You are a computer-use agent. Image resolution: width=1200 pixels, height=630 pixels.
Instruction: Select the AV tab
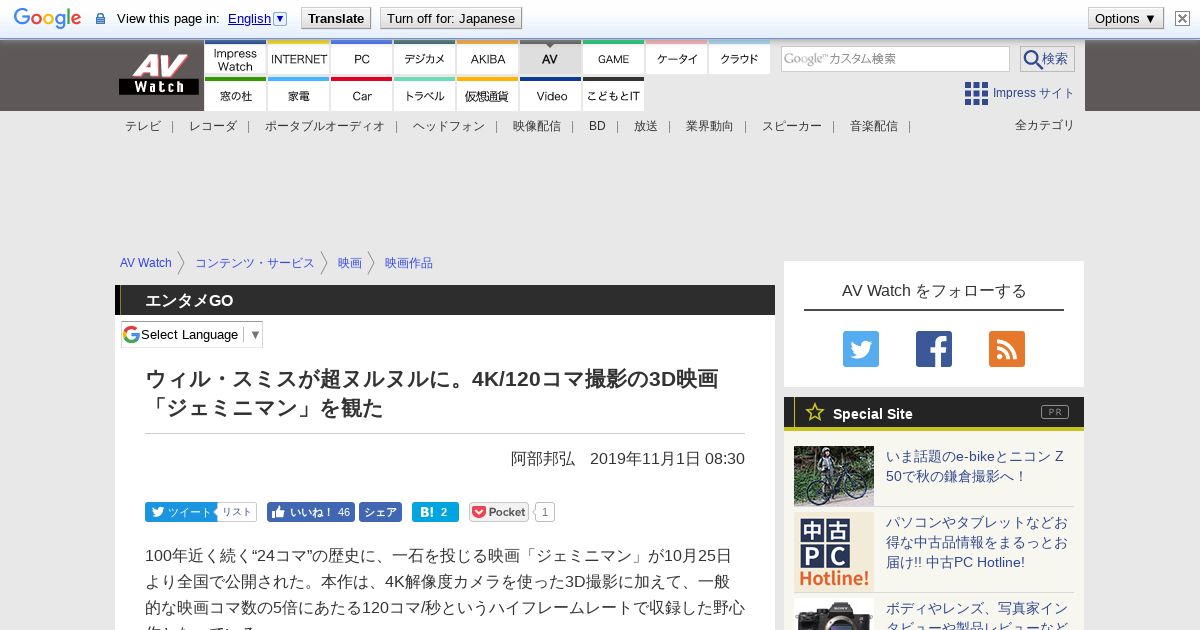coord(550,59)
